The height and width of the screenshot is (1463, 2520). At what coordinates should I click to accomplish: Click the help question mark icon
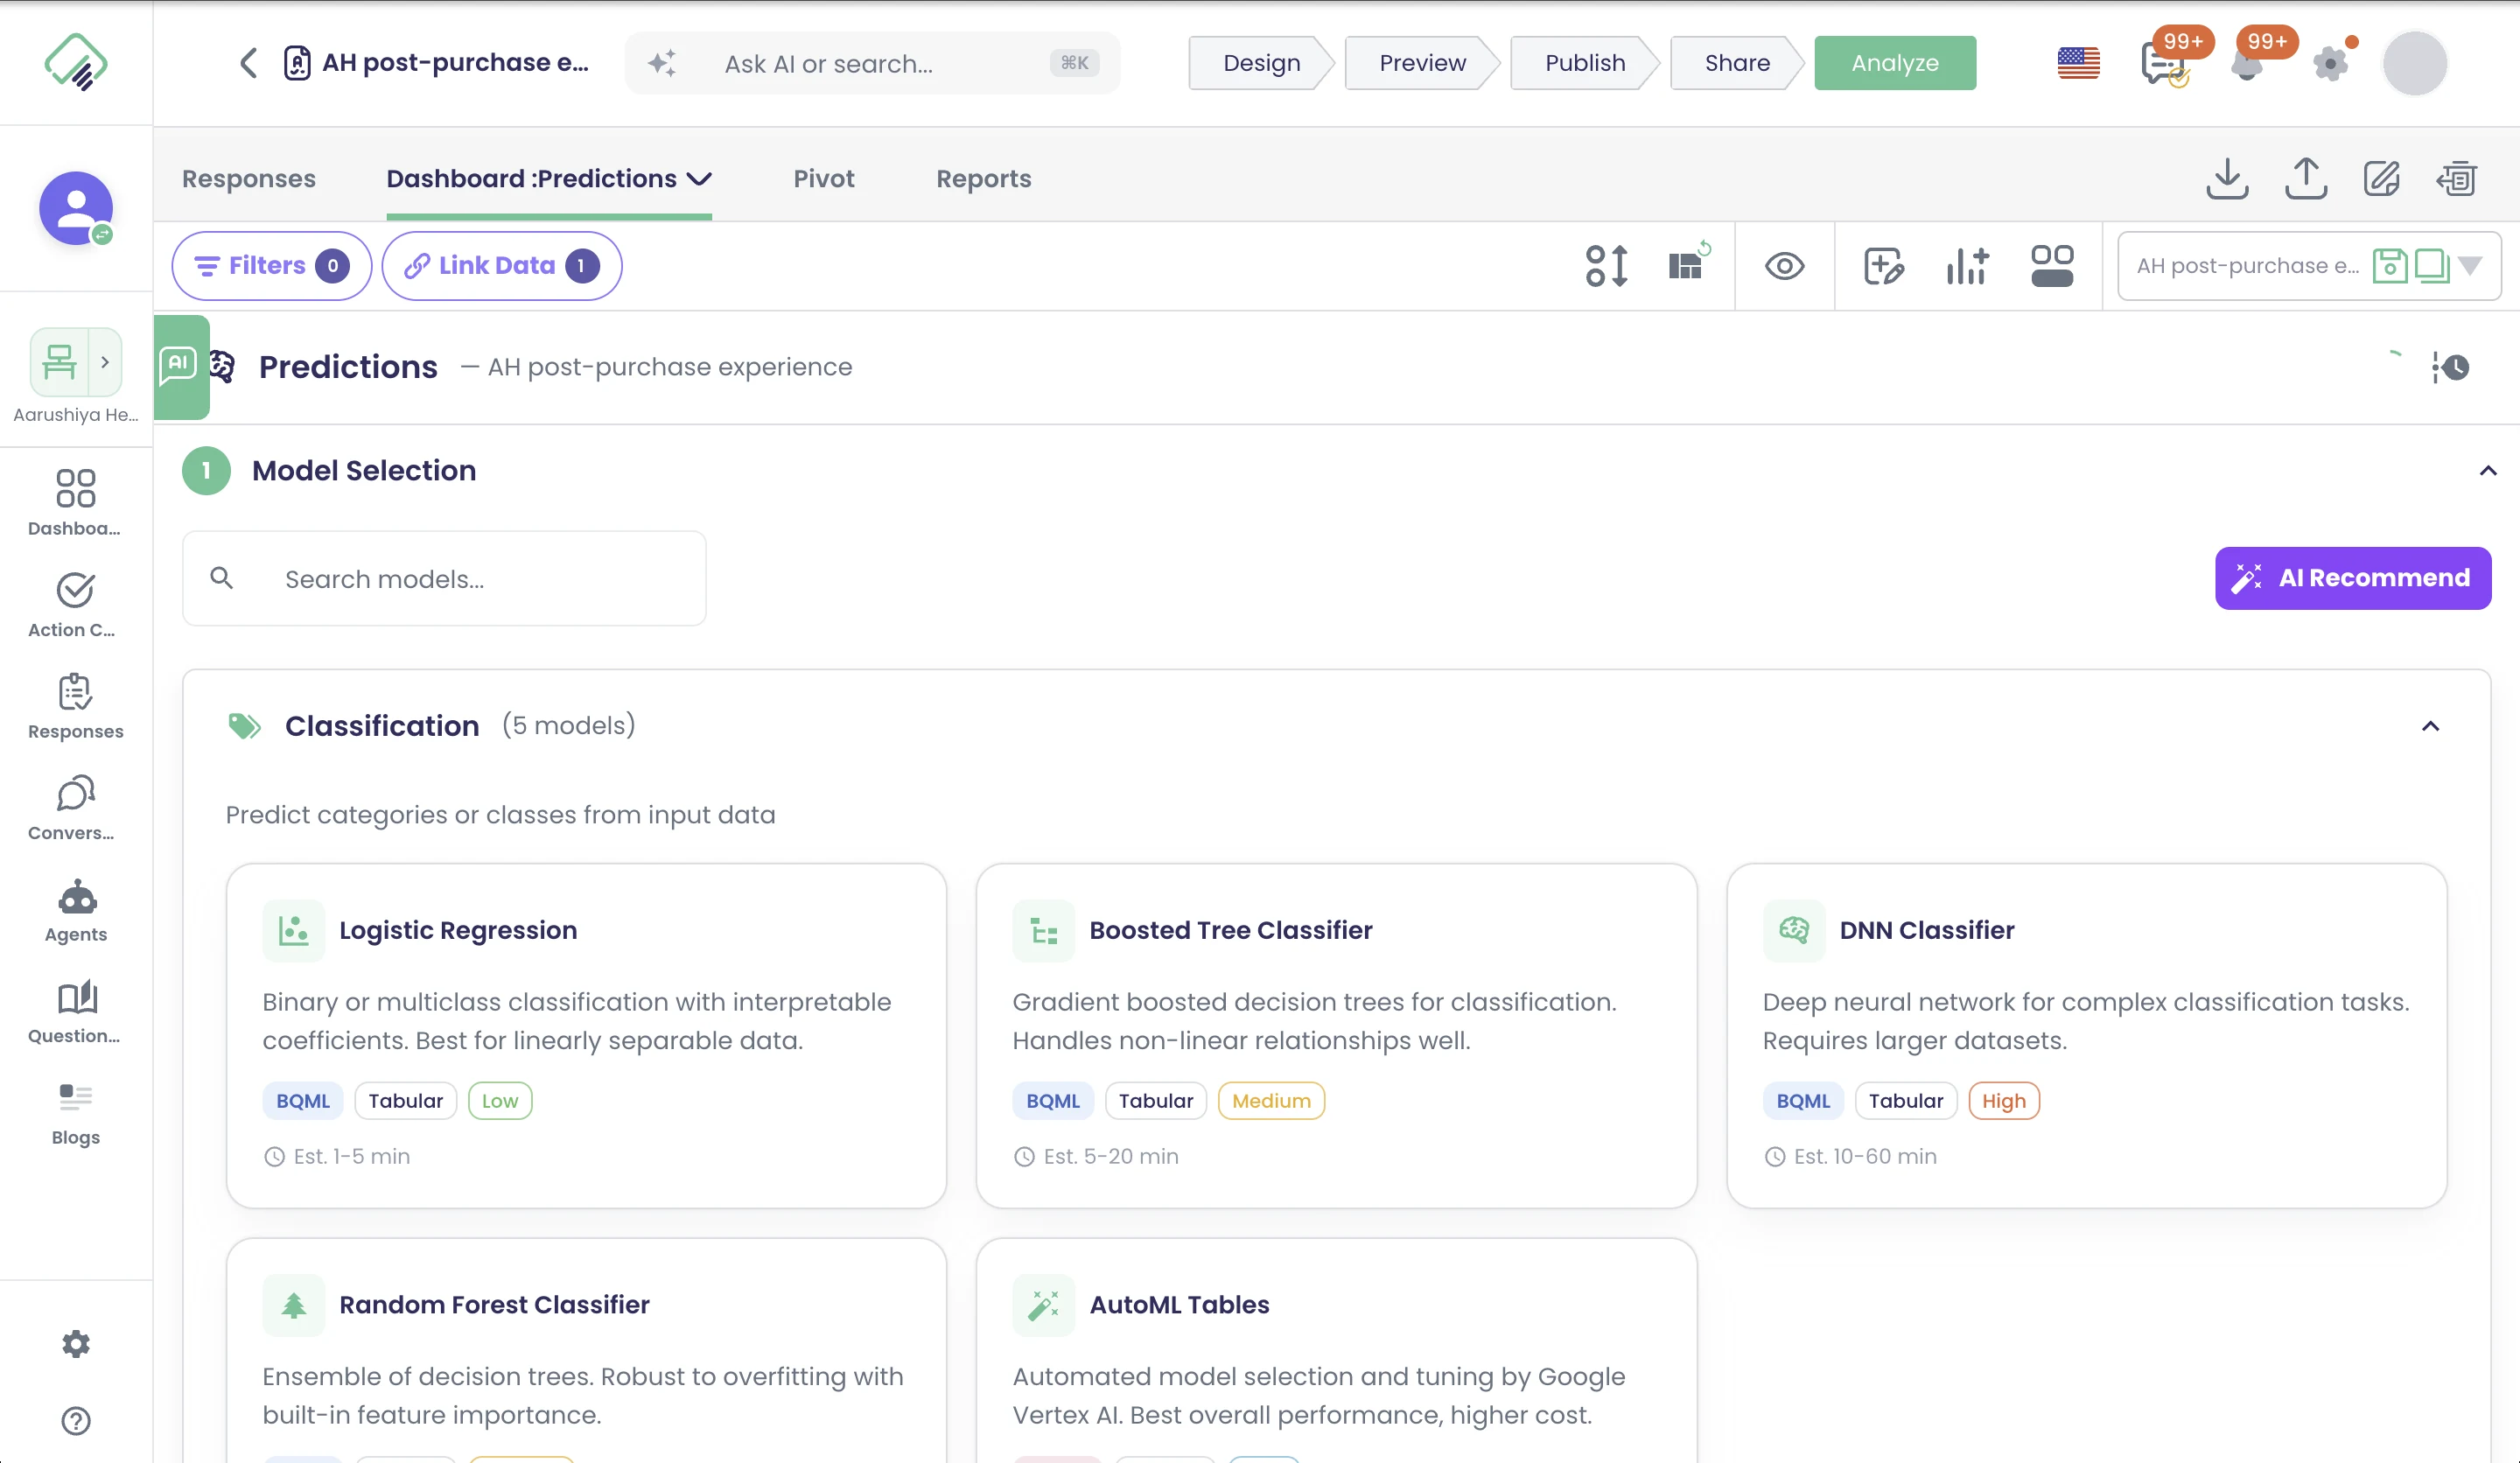click(76, 1421)
